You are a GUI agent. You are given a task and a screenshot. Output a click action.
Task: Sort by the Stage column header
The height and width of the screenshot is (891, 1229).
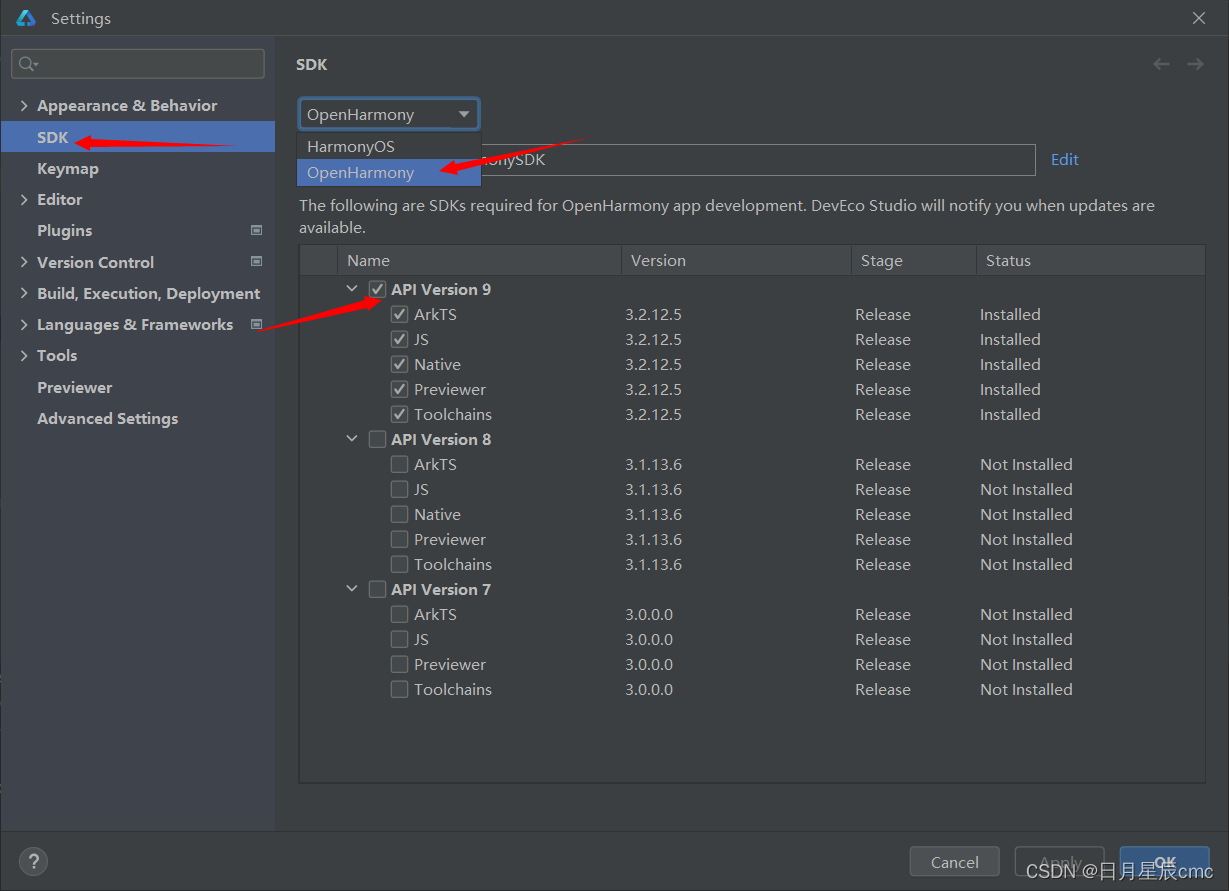point(913,260)
